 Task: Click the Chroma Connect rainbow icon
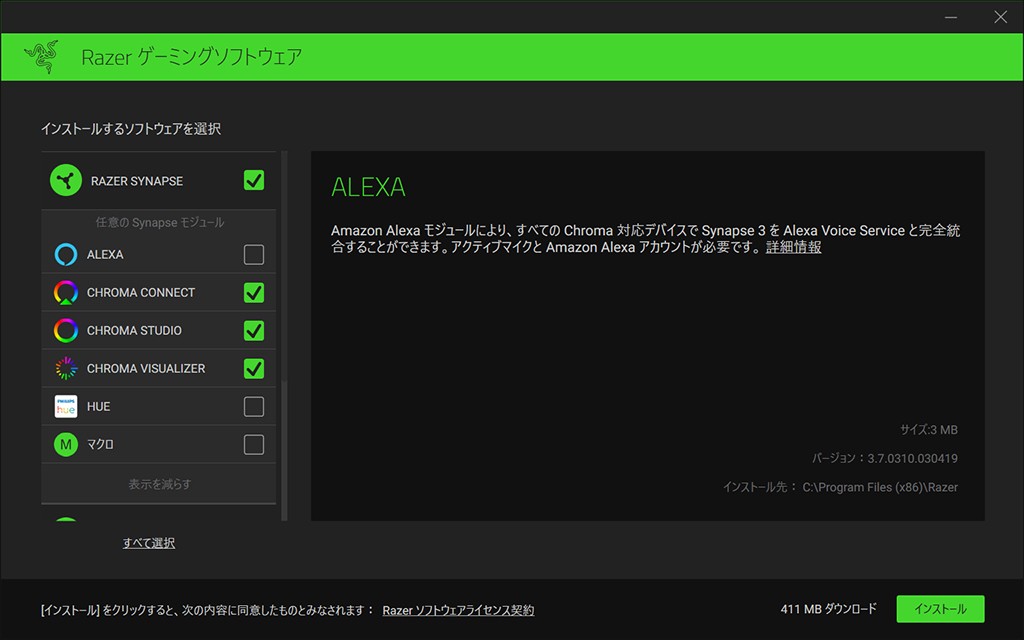click(66, 293)
